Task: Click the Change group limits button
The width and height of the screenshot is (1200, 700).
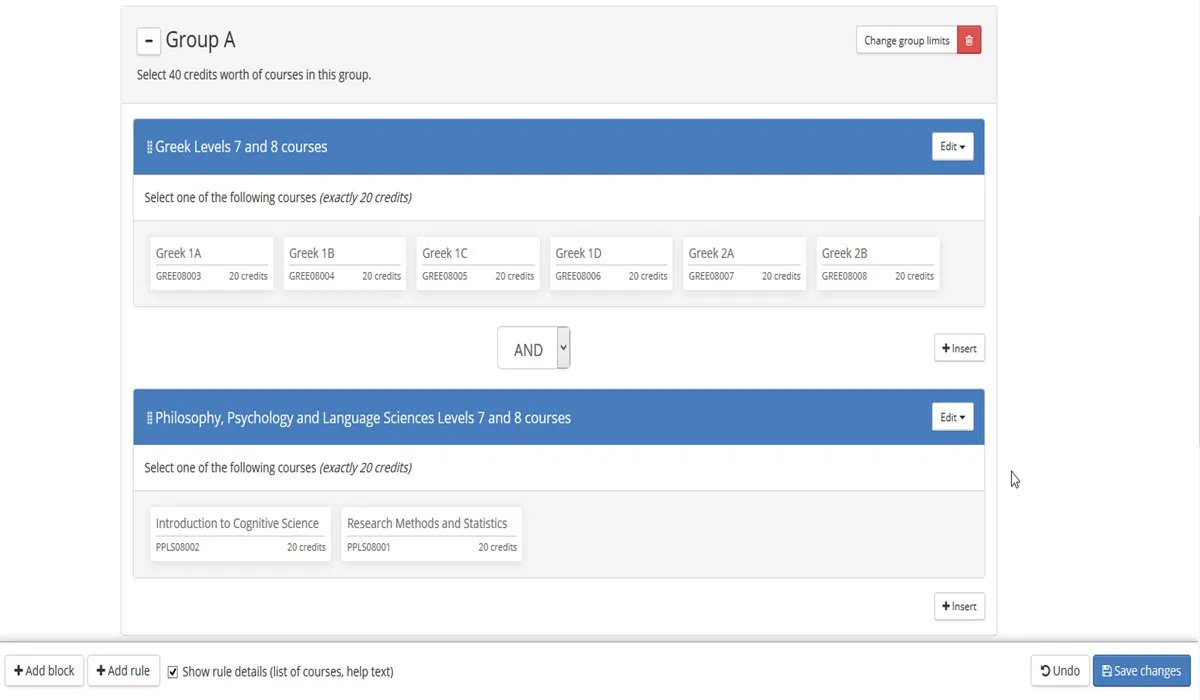Action: (x=906, y=39)
